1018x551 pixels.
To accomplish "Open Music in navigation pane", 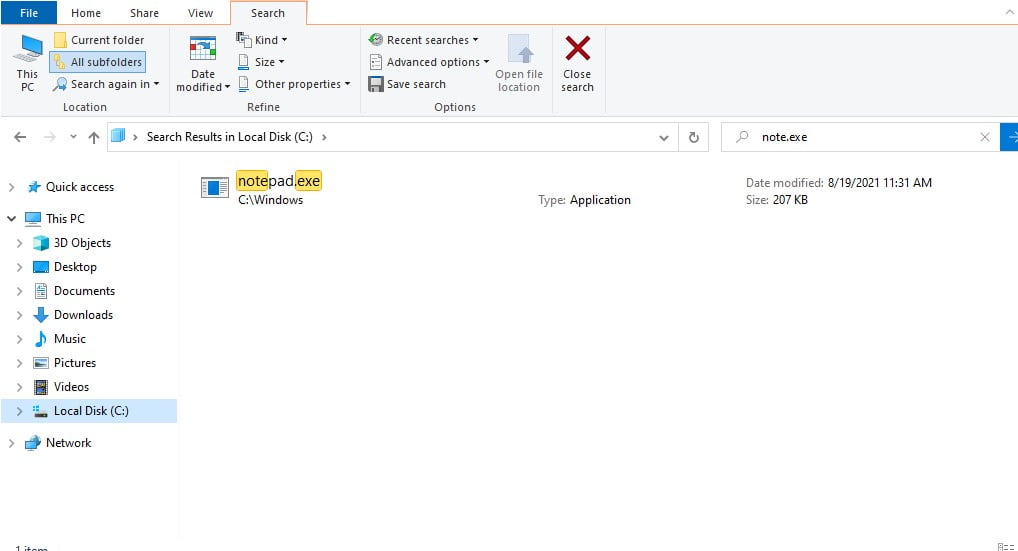I will coord(69,339).
